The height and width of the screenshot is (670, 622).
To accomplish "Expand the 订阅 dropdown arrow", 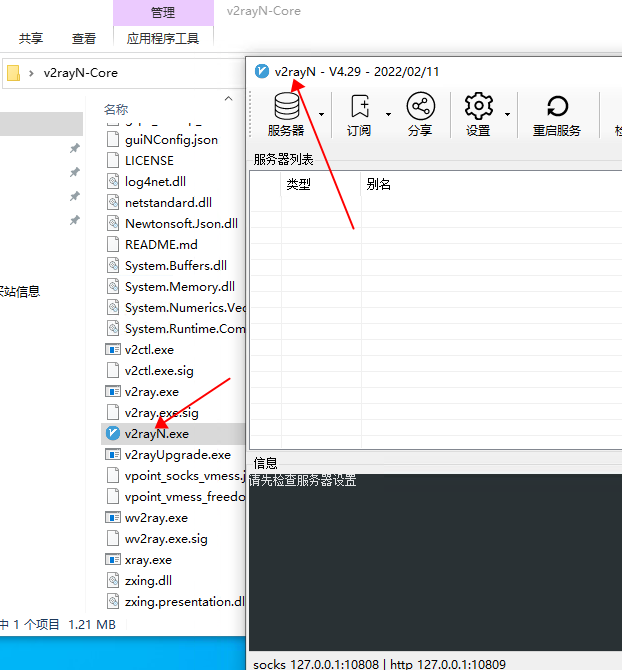I will (x=388, y=114).
